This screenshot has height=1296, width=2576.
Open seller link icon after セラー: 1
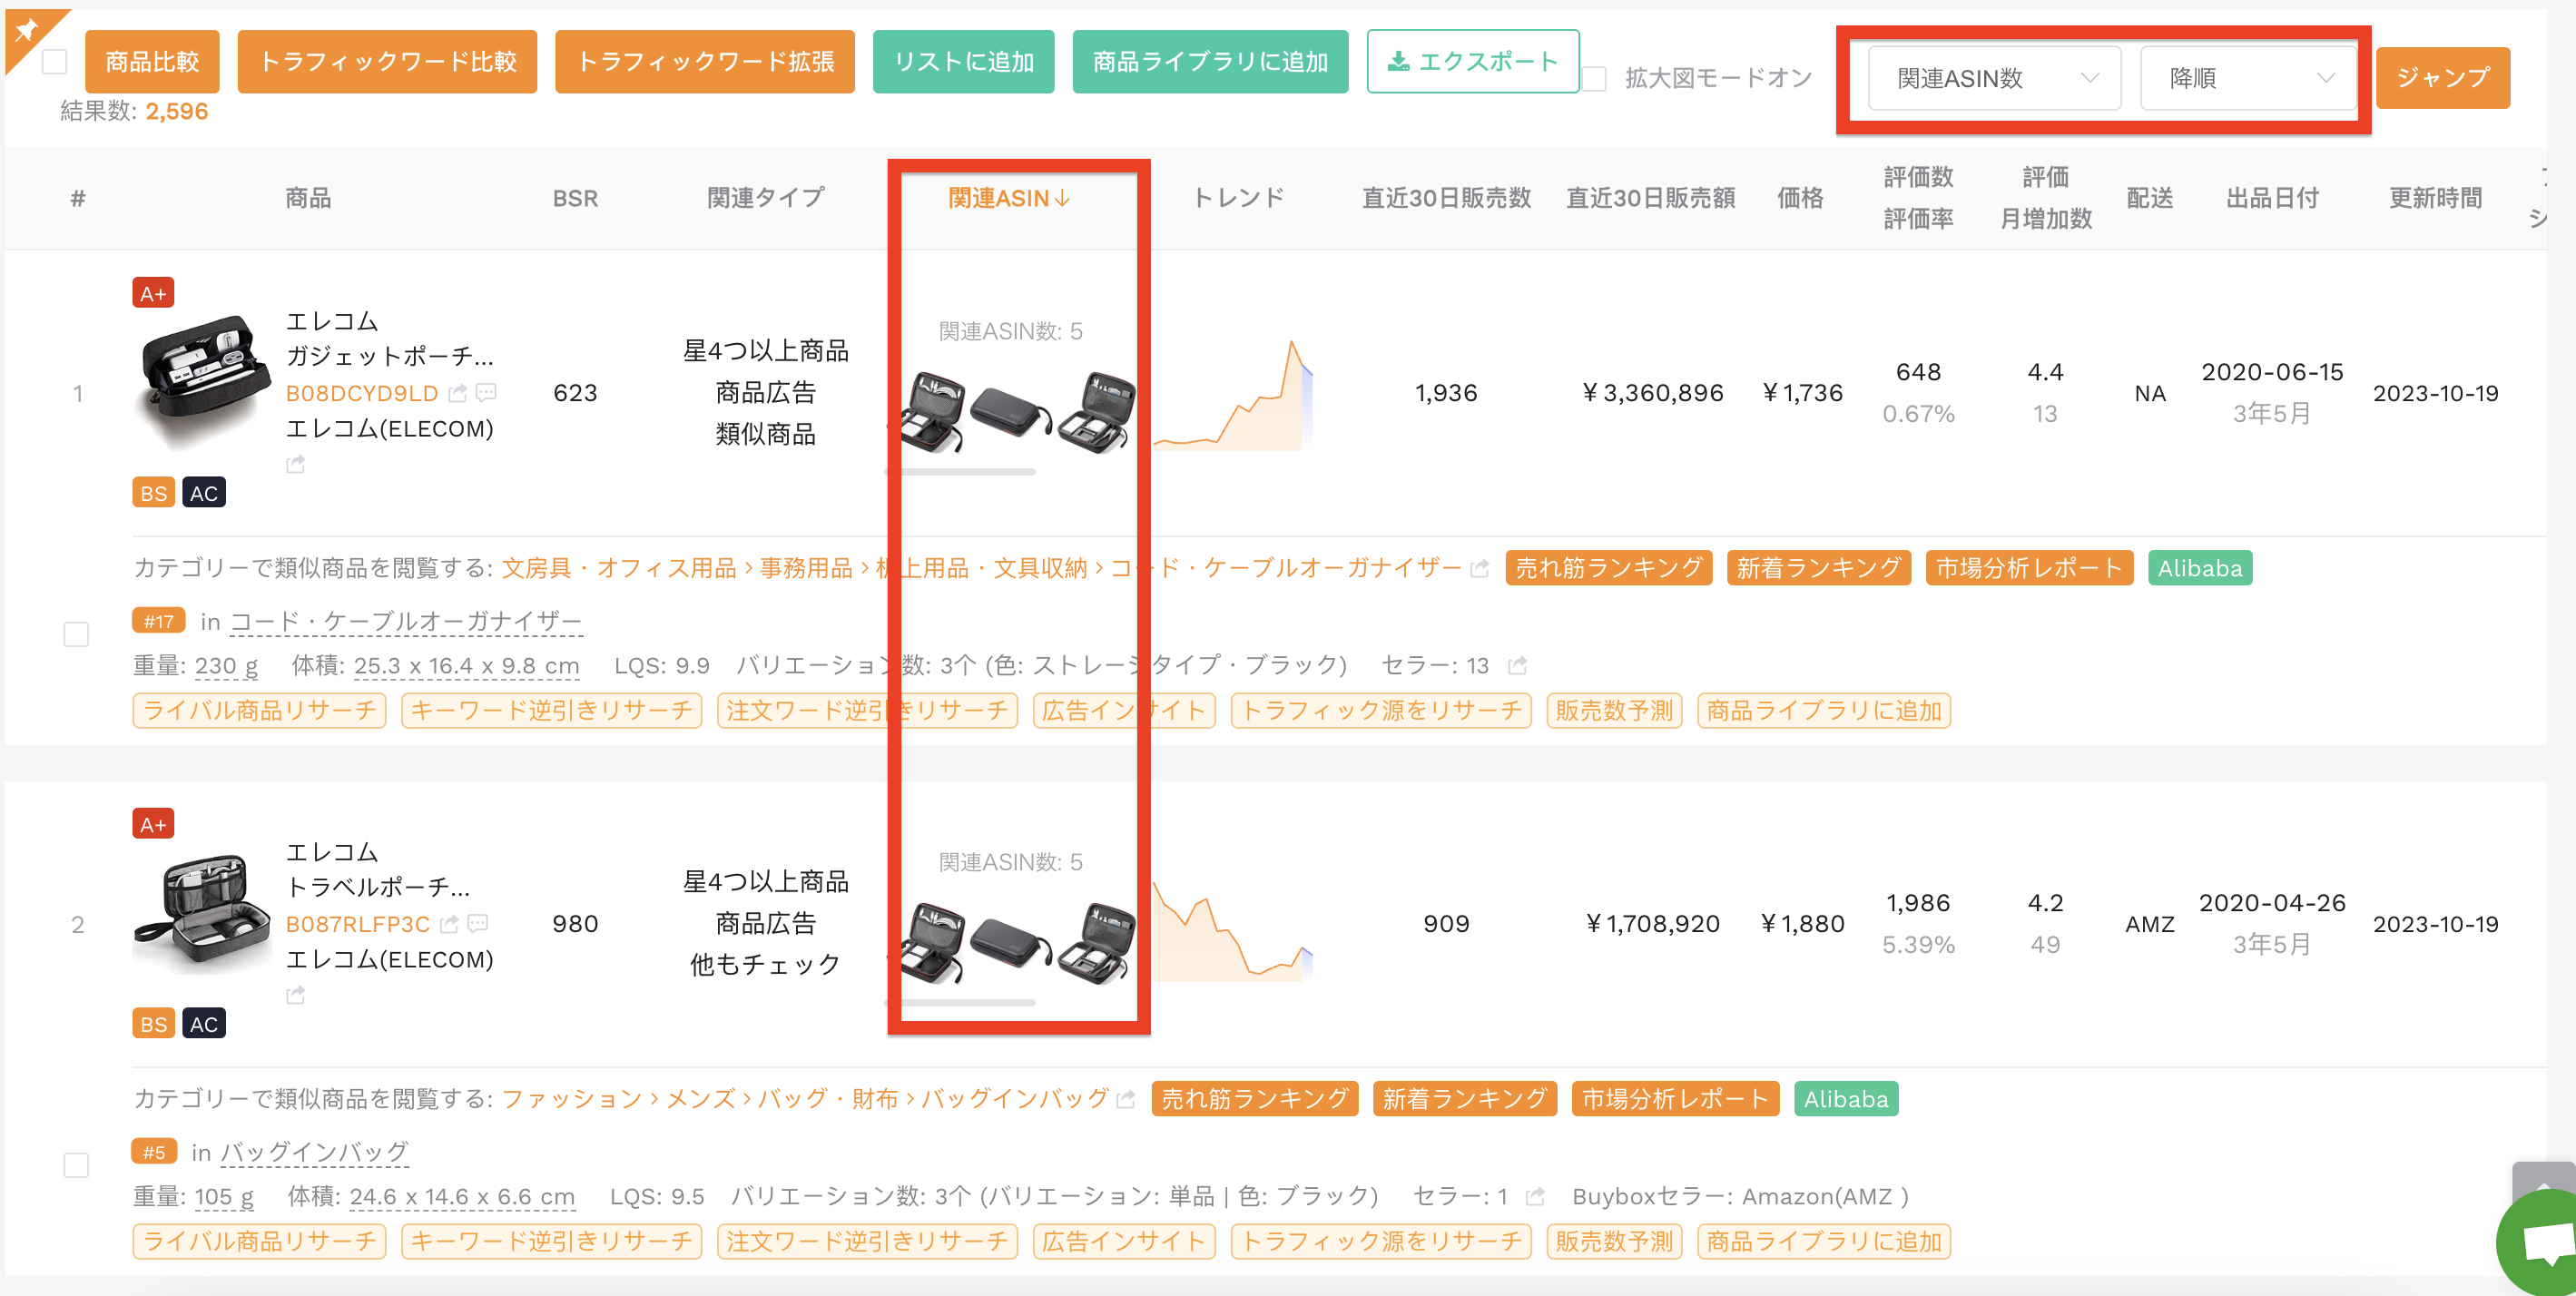1536,1197
